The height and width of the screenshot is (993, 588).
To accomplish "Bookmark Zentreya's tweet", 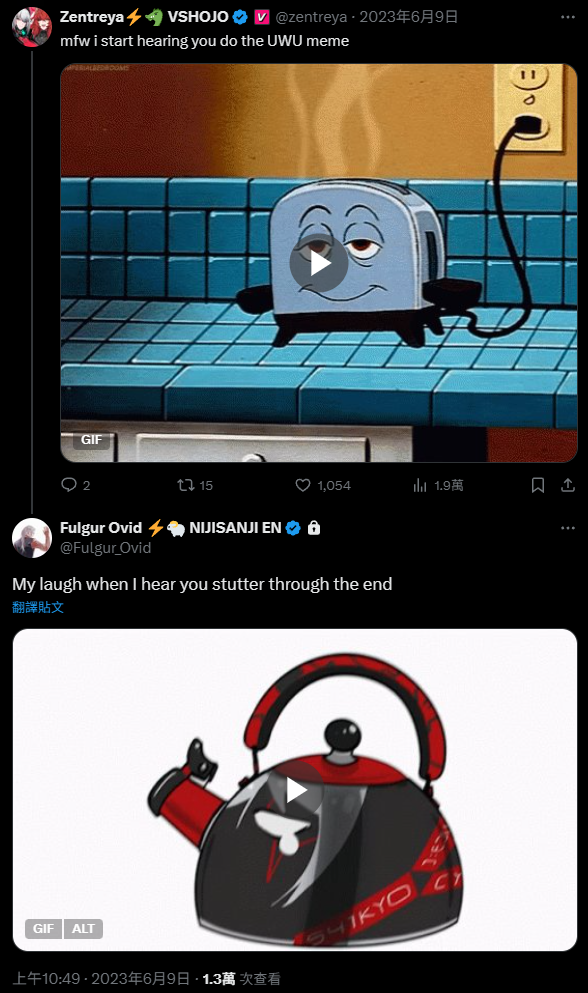I will tap(538, 485).
